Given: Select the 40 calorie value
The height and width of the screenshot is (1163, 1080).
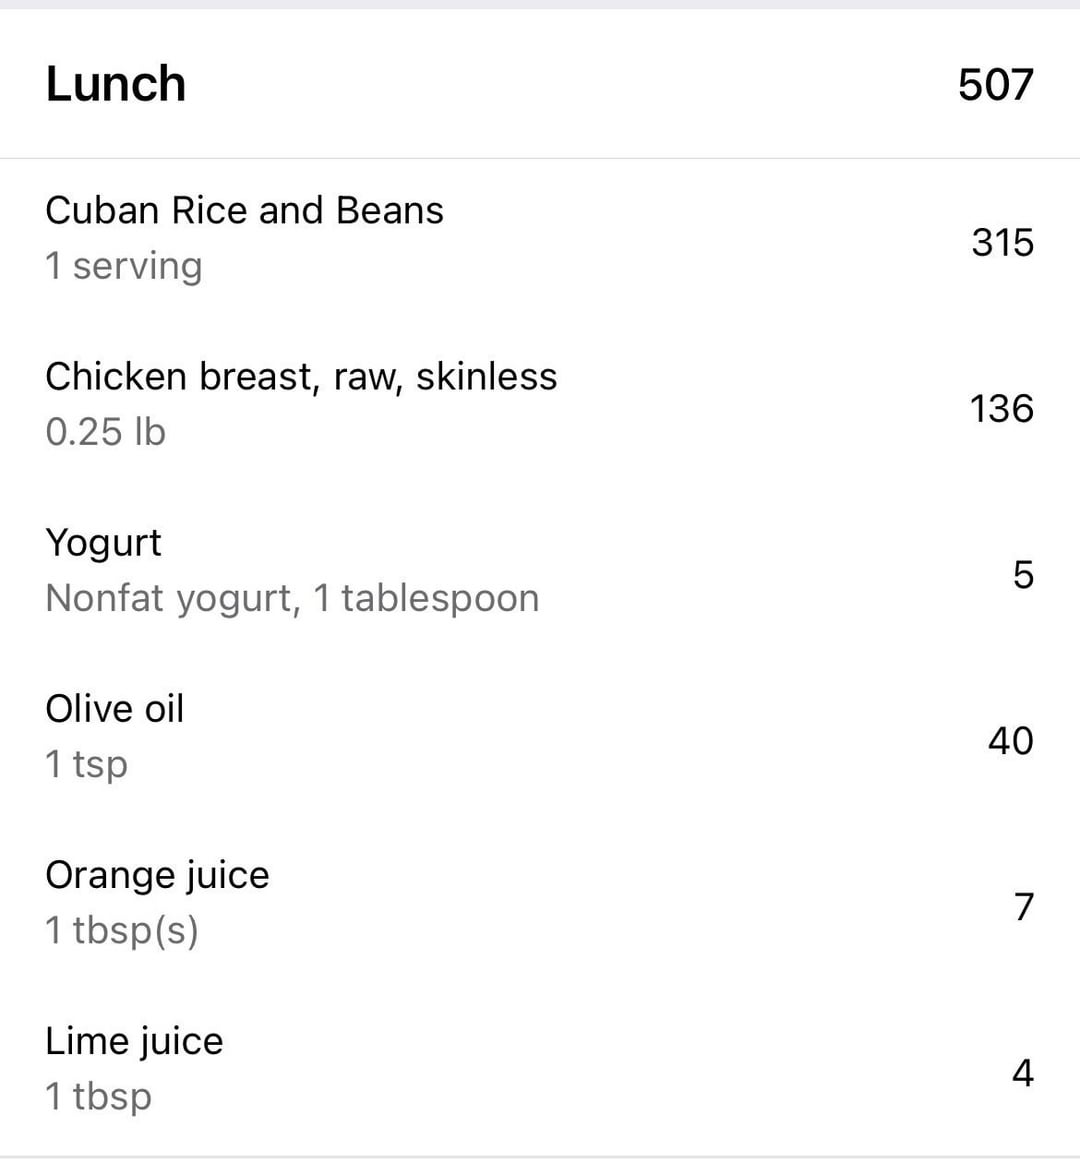Looking at the screenshot, I should (x=1010, y=740).
